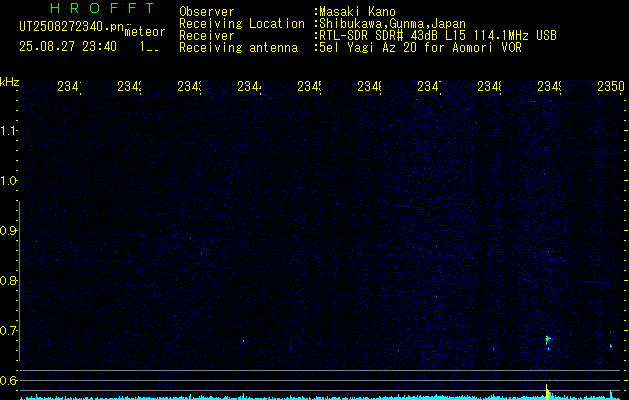Click the date stamp 25.08.27 23:40

[68, 47]
